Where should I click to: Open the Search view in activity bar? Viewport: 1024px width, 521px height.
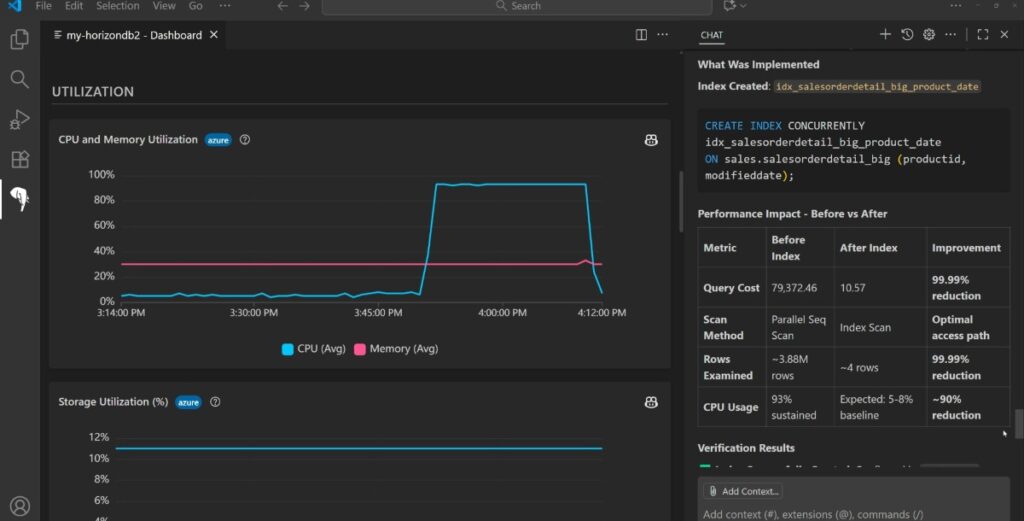pyautogui.click(x=20, y=80)
